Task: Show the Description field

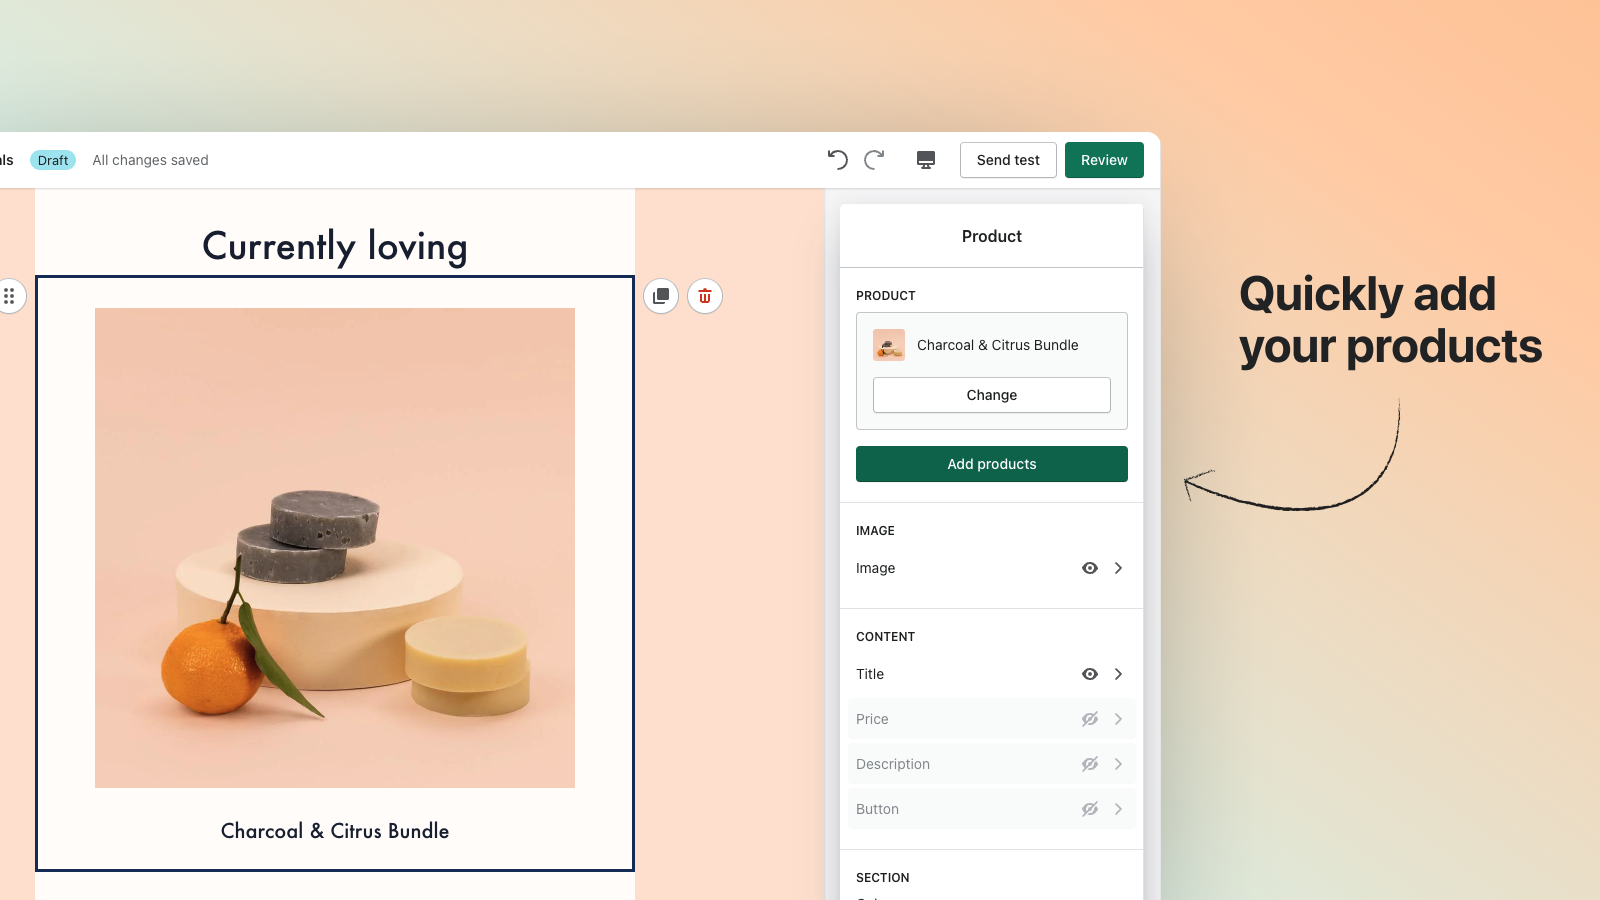Action: pos(1090,764)
